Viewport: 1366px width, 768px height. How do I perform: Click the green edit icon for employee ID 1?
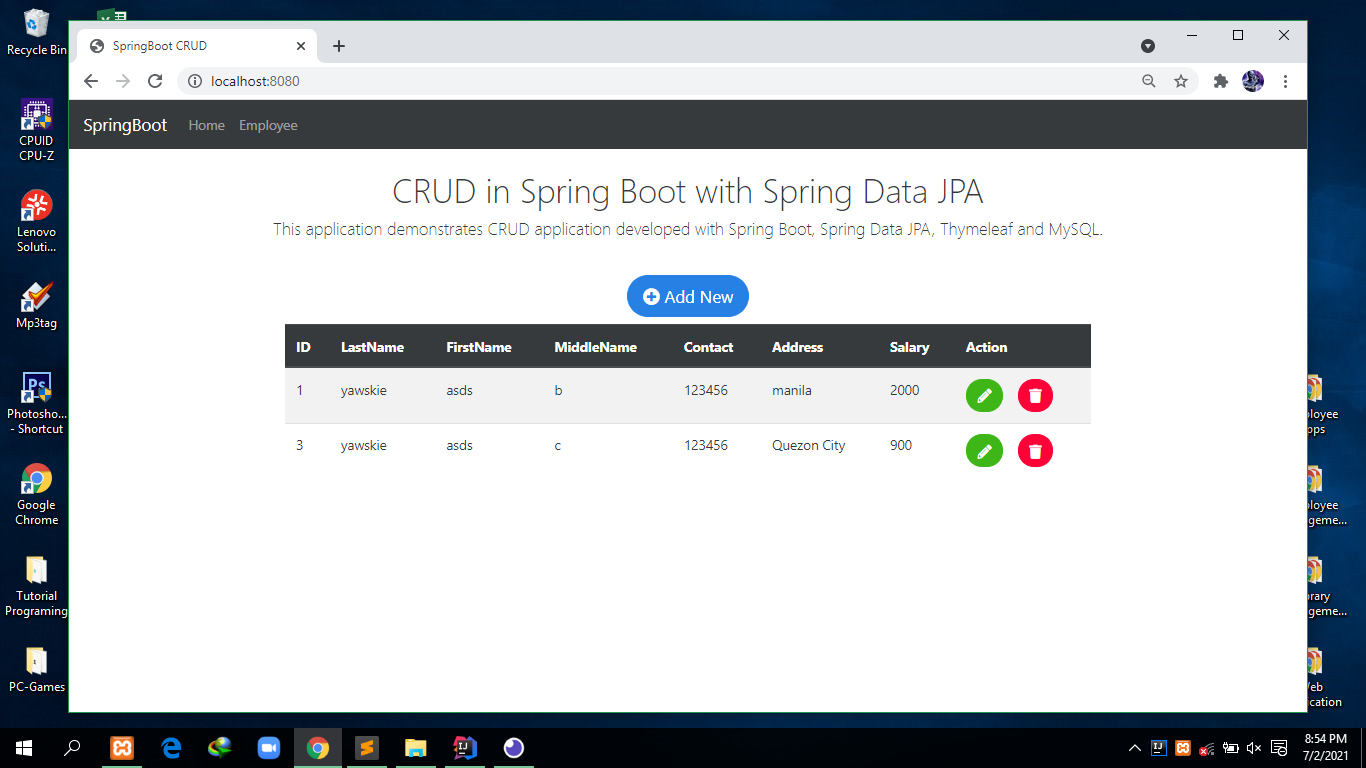pos(984,395)
